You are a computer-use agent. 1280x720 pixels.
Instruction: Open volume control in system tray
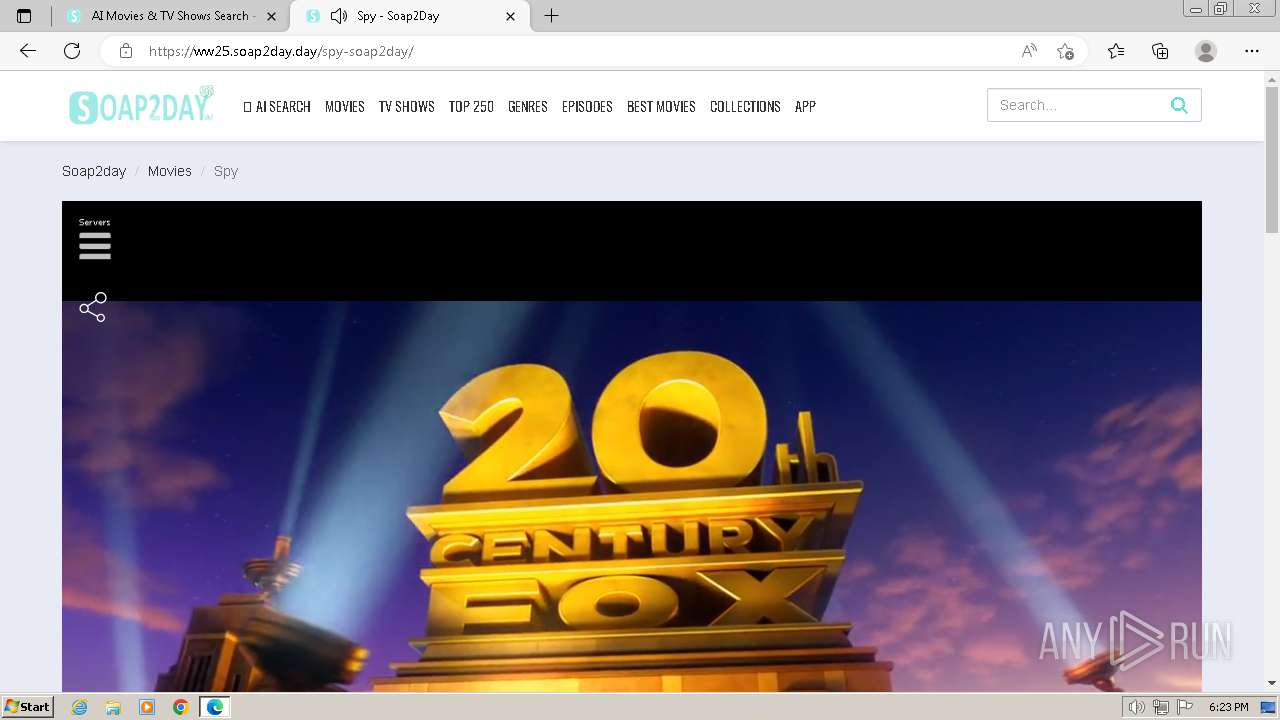point(1137,707)
